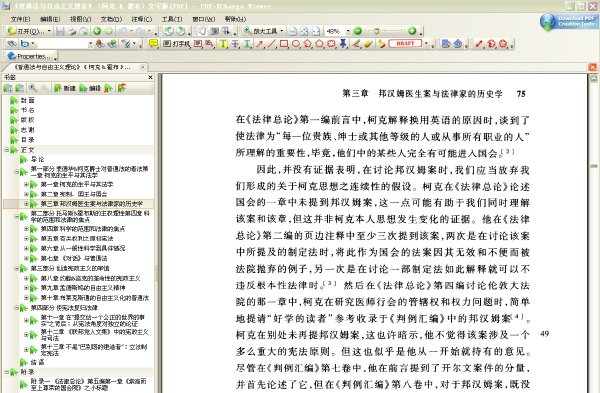This screenshot has height=393, width=600.
Task: Select the eraser tool icon
Action: click(368, 44)
